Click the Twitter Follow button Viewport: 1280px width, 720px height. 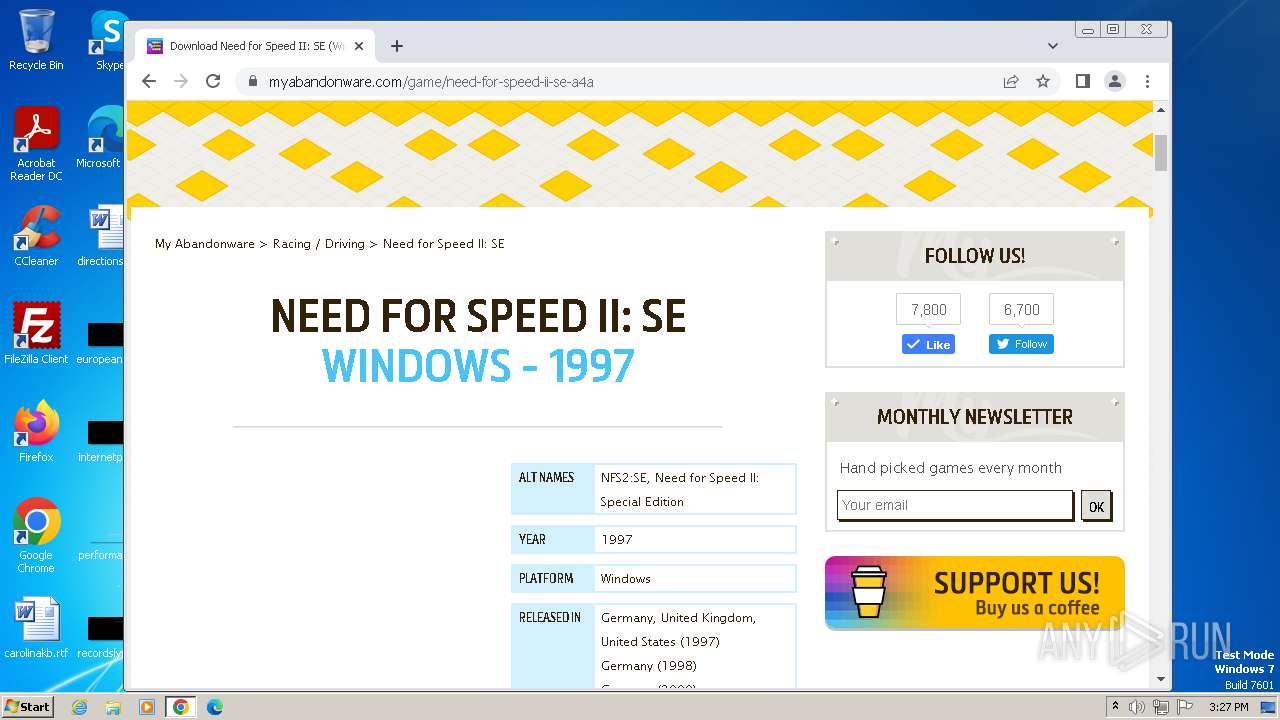pos(1021,344)
